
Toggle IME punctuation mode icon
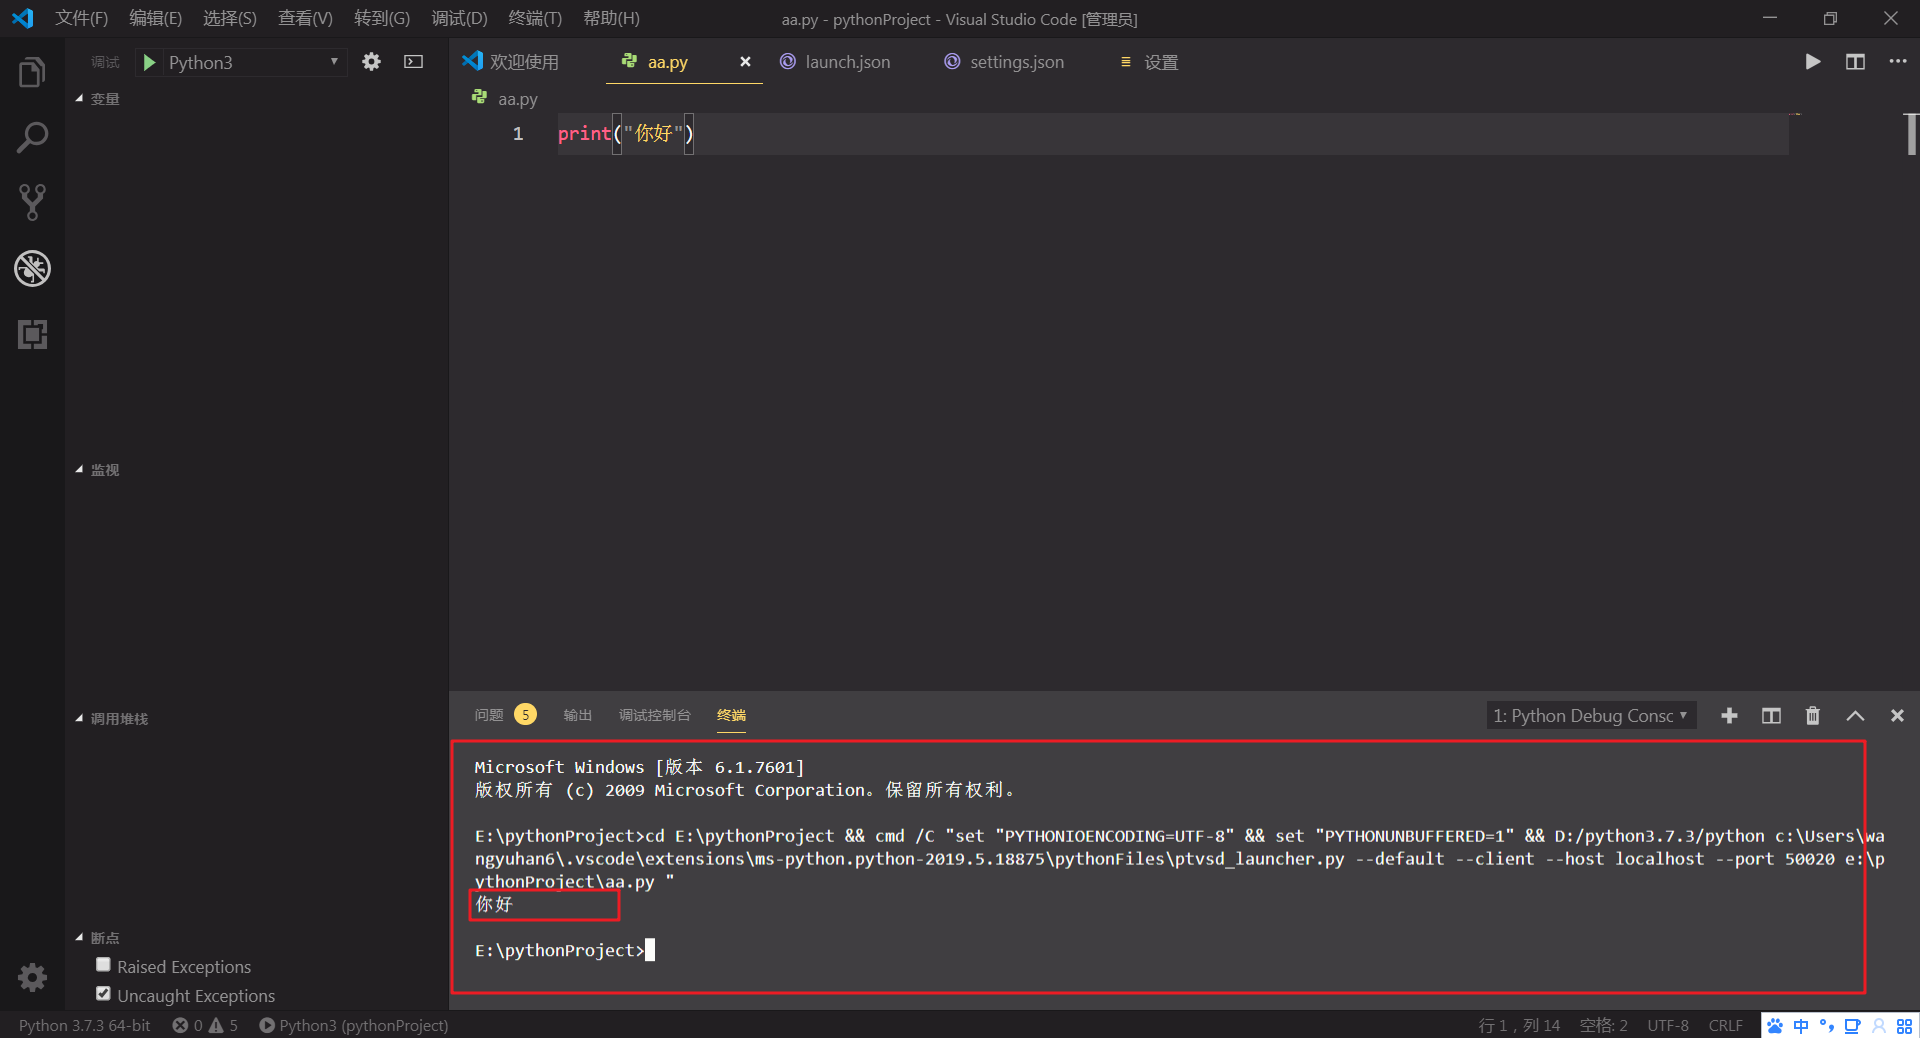[x=1827, y=1026]
